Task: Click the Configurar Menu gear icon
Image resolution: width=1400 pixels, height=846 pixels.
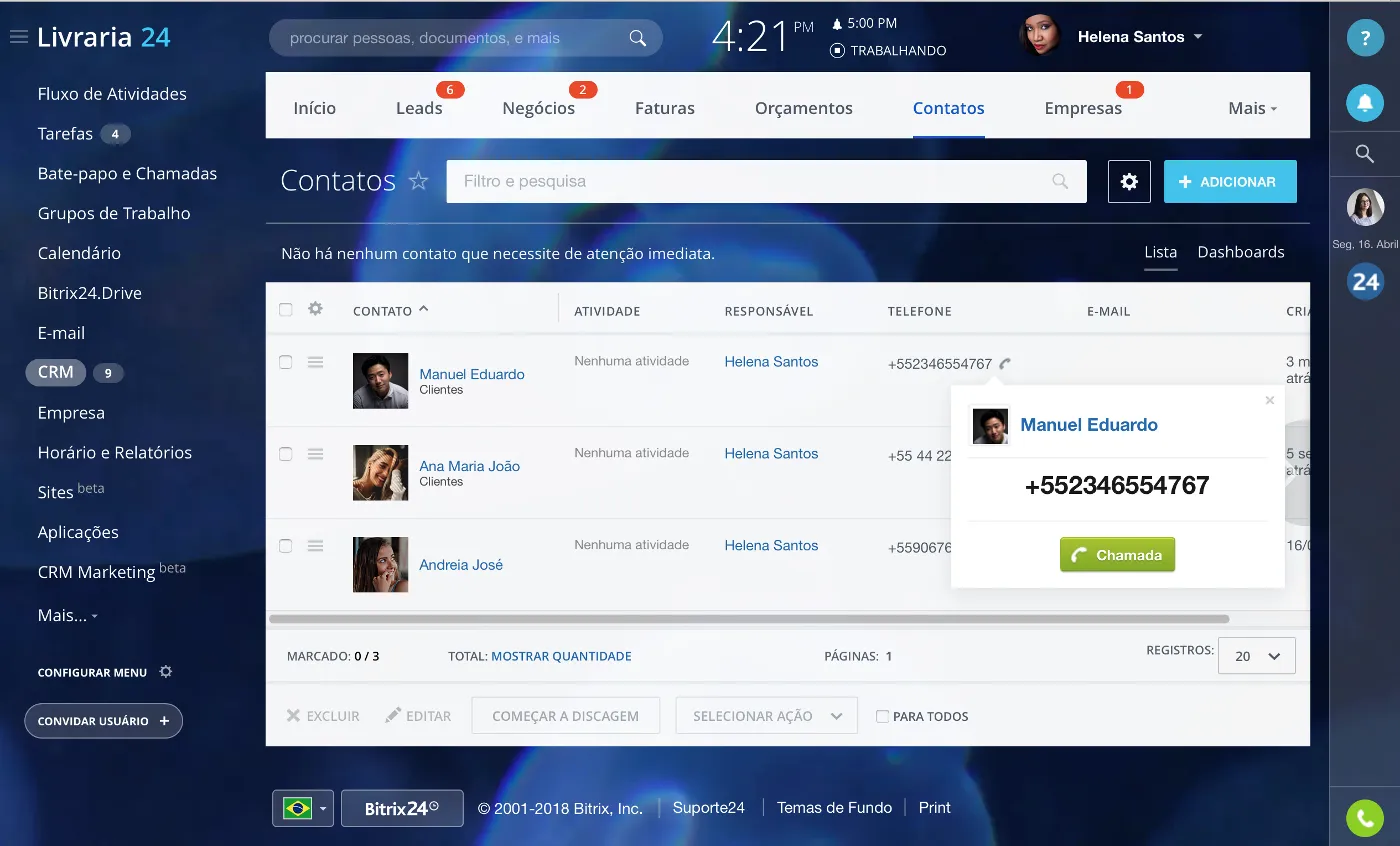Action: pyautogui.click(x=166, y=672)
